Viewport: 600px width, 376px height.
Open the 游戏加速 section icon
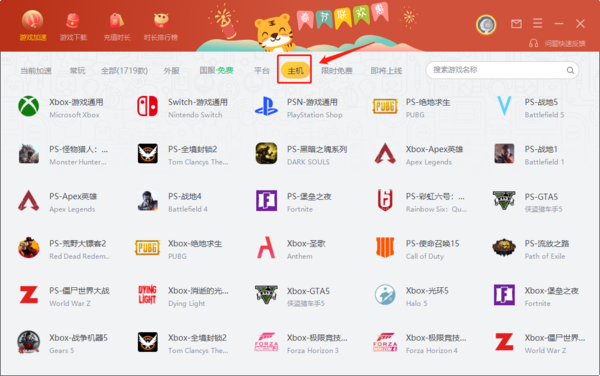(33, 20)
